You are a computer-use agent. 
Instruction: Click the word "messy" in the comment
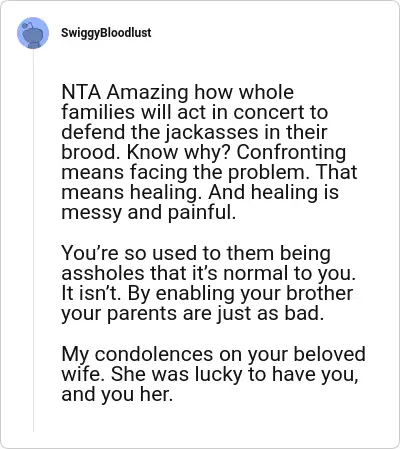click(92, 213)
